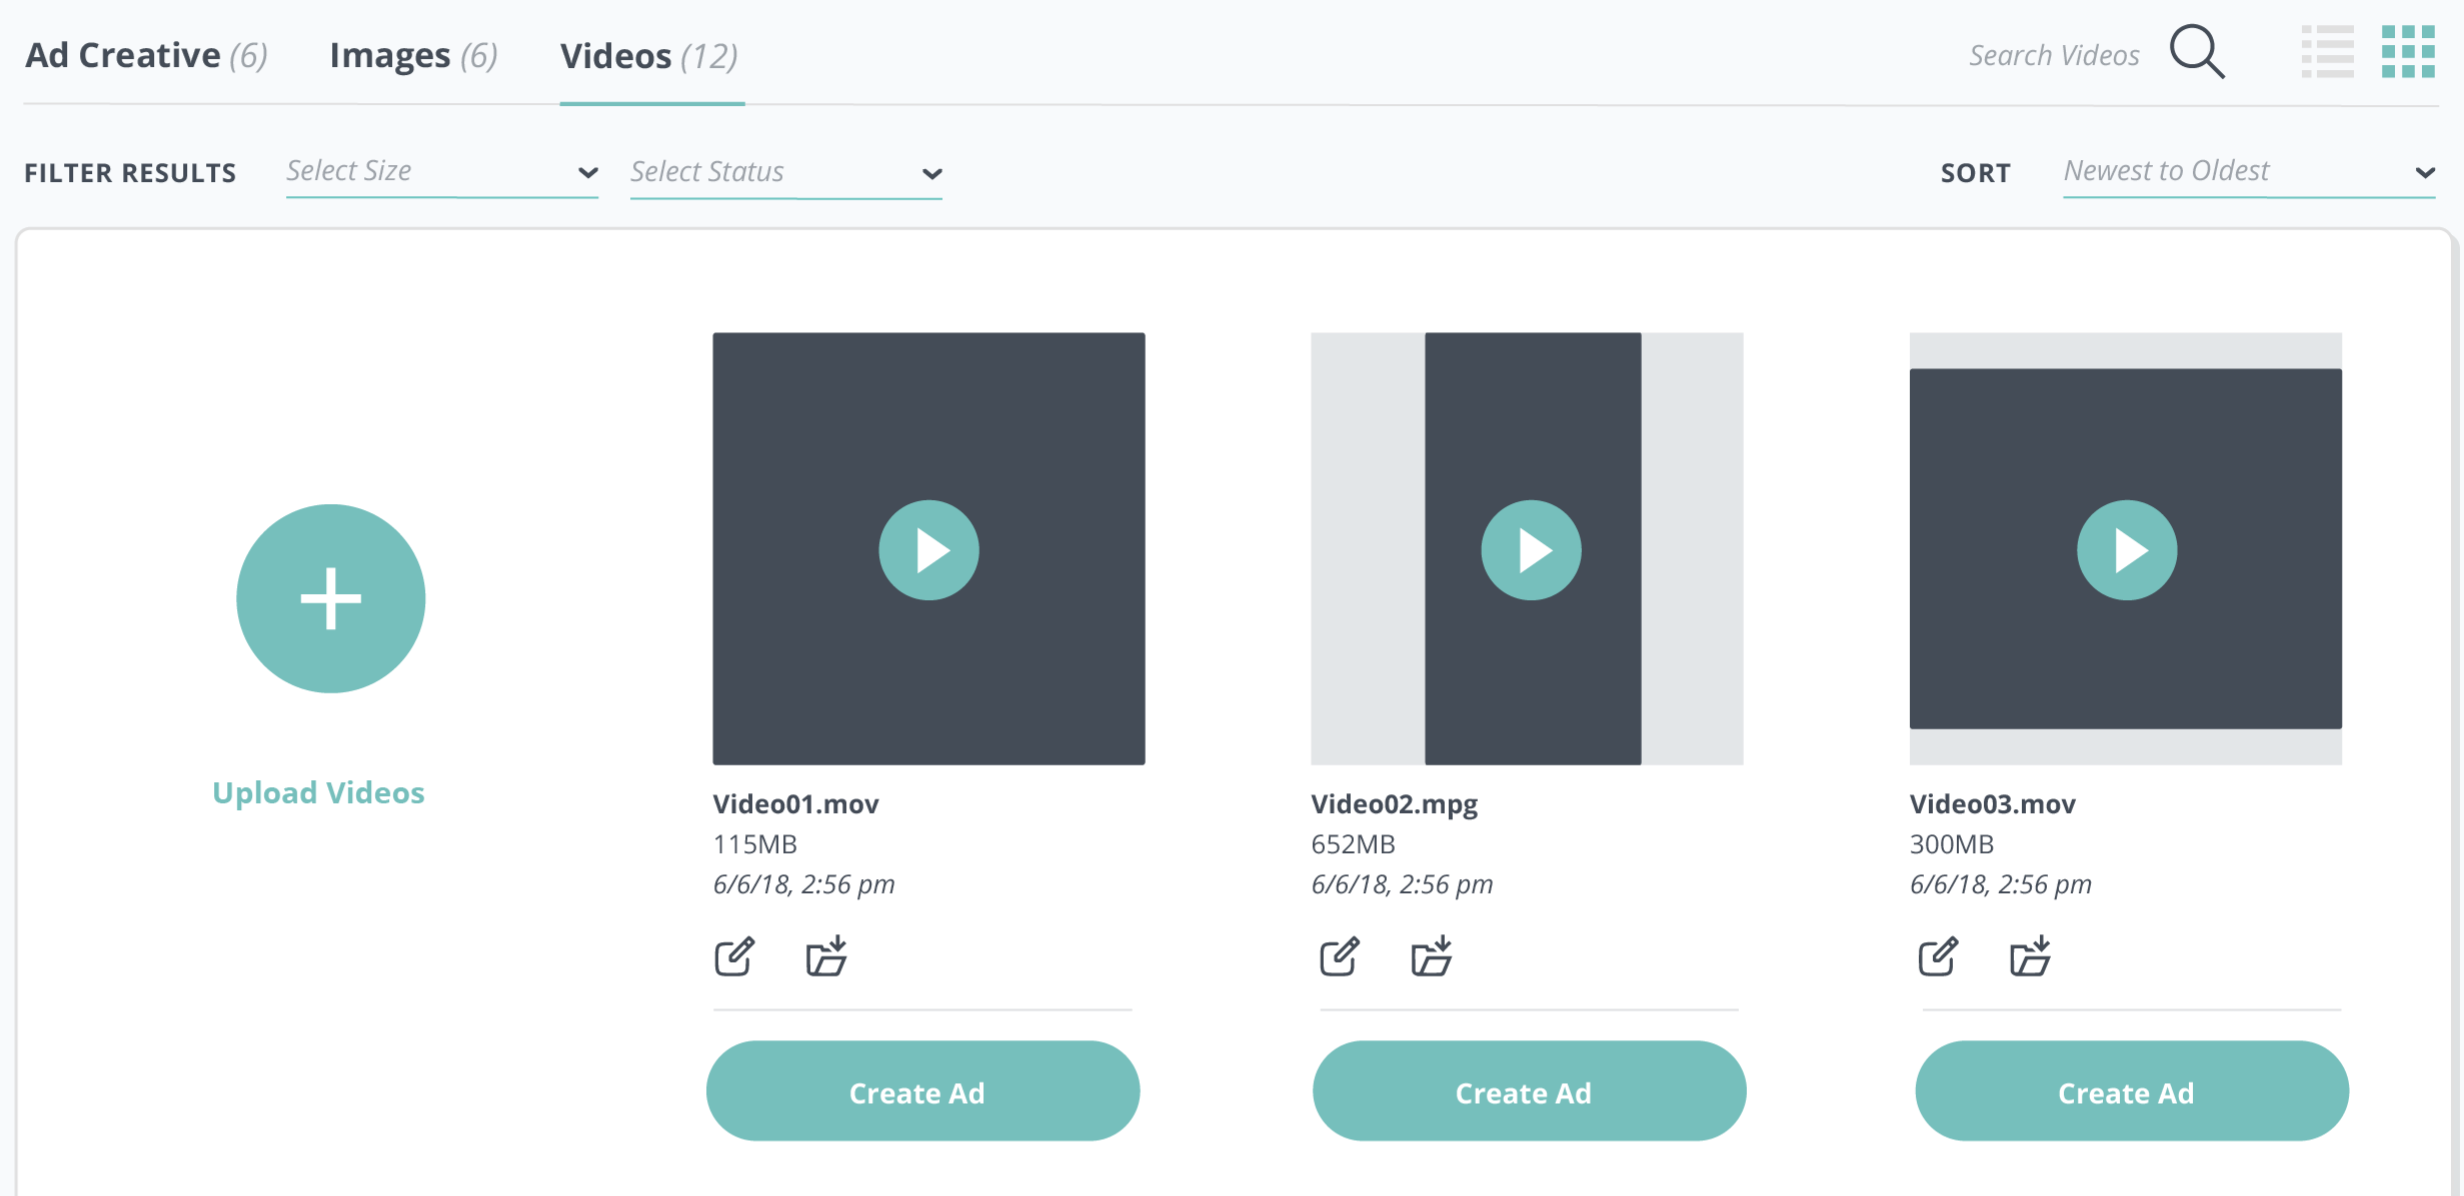Open the Images tab
The height and width of the screenshot is (1196, 2464).
(x=413, y=56)
